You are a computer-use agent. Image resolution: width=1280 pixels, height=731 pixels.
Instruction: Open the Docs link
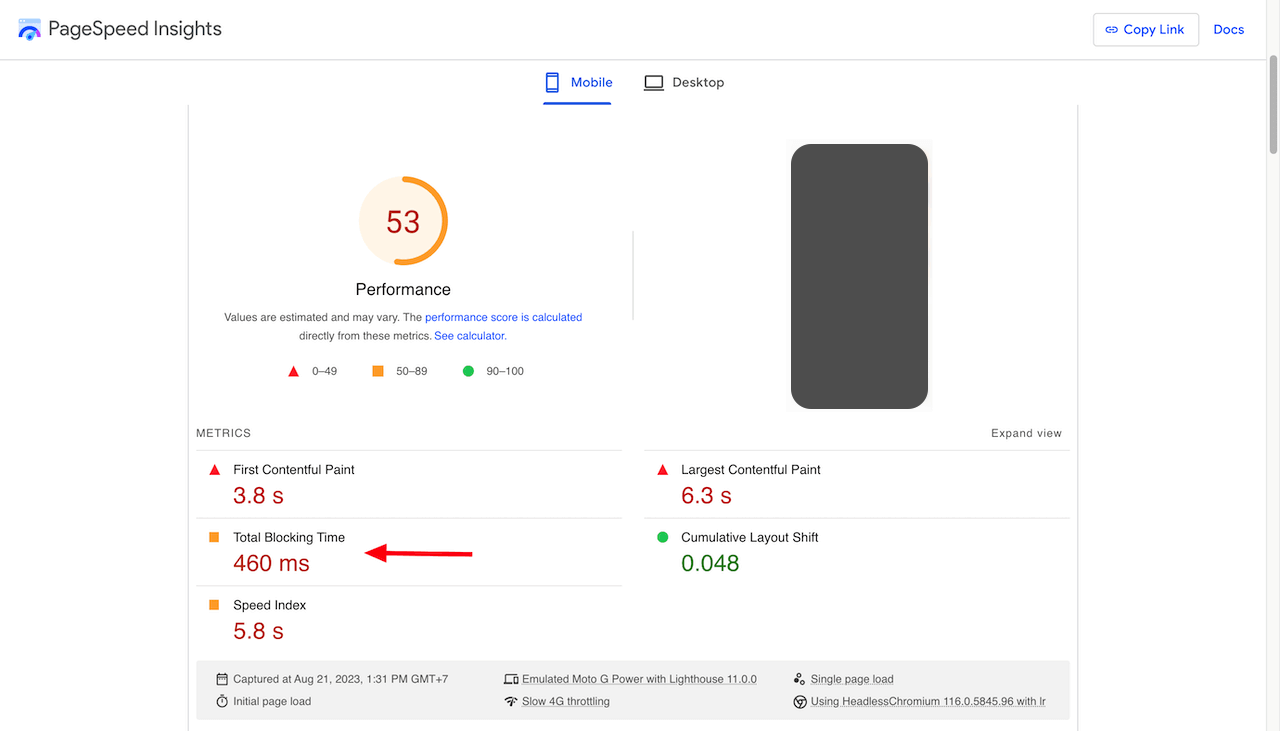(1229, 29)
